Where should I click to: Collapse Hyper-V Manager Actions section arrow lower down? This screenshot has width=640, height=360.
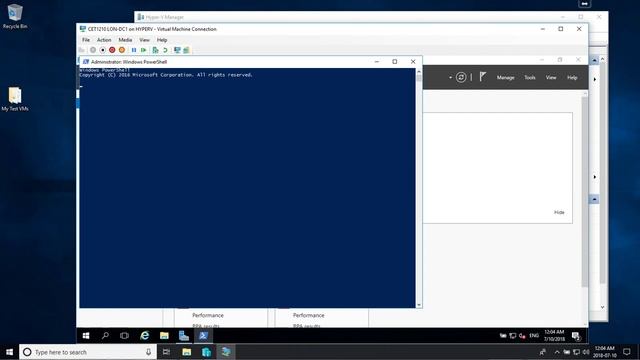(594, 199)
